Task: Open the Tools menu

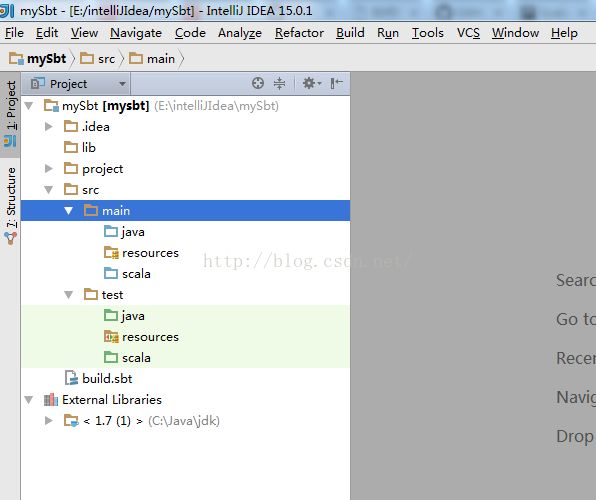Action: coord(428,33)
